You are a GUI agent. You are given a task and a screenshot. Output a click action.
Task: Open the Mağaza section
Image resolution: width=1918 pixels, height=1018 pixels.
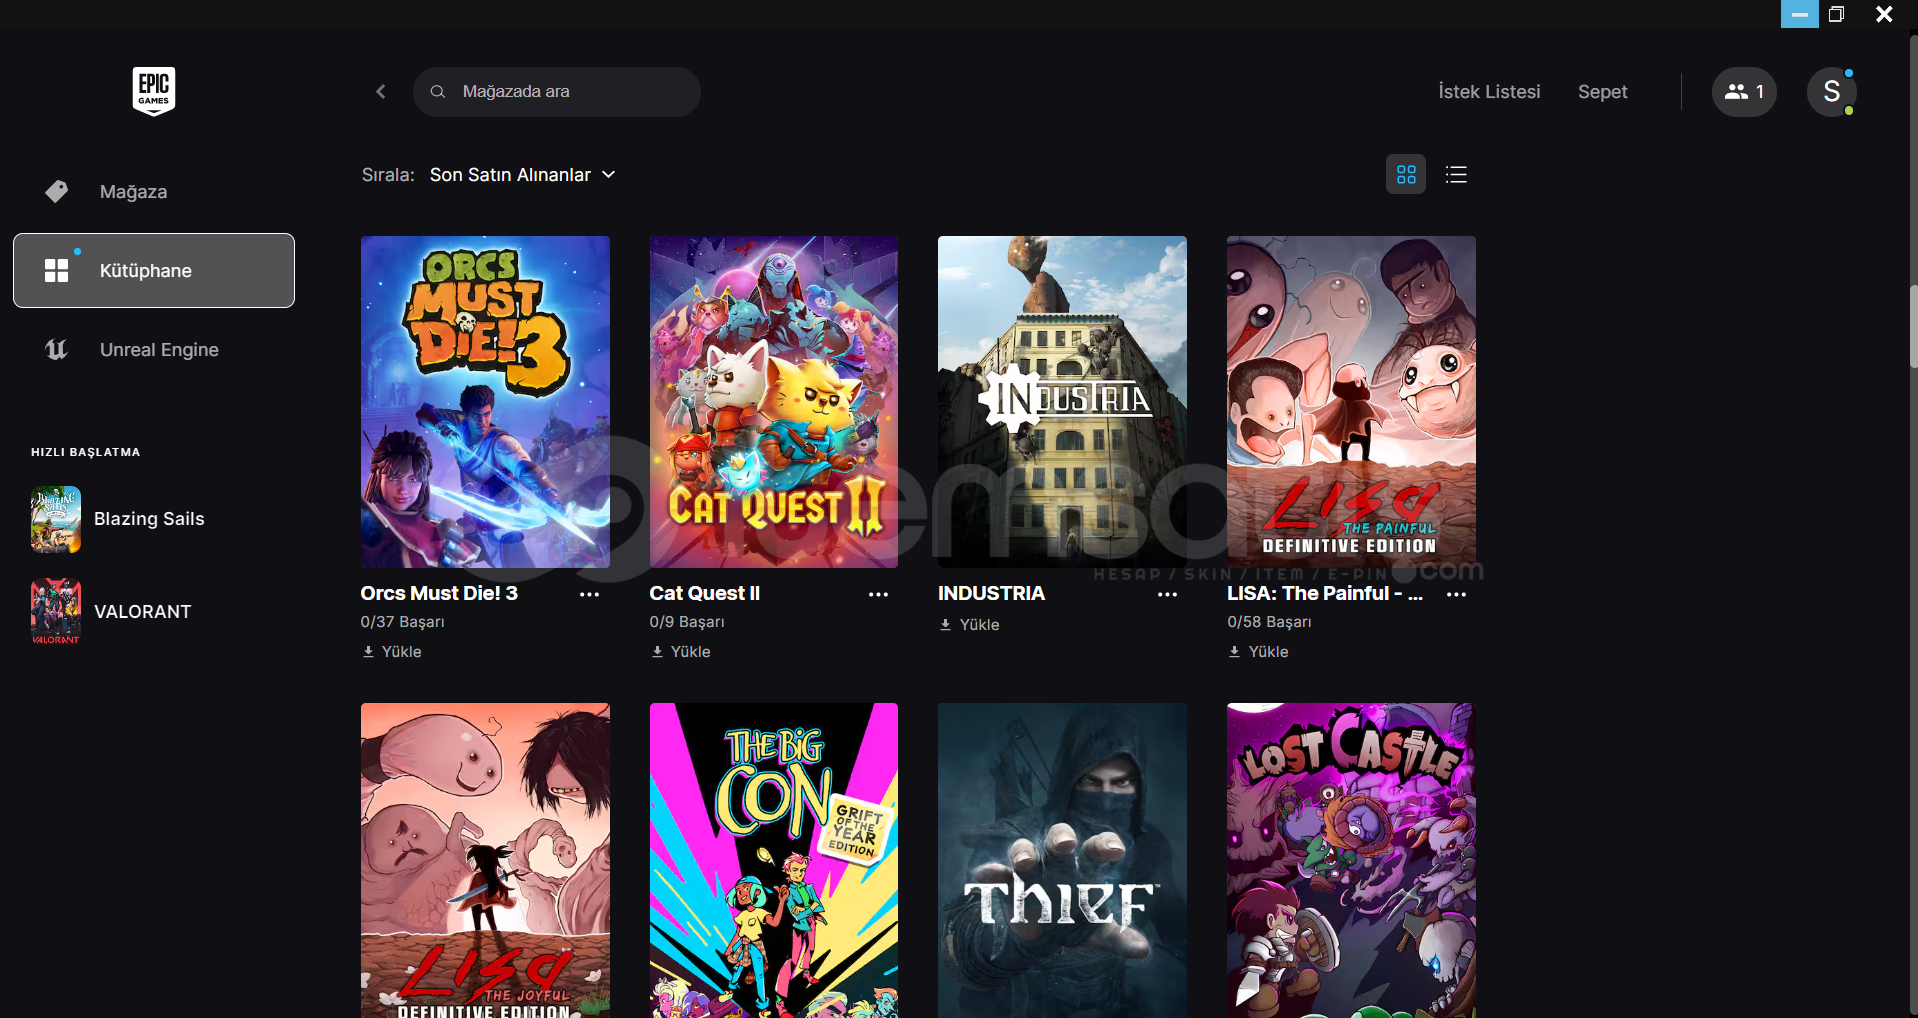click(x=154, y=191)
